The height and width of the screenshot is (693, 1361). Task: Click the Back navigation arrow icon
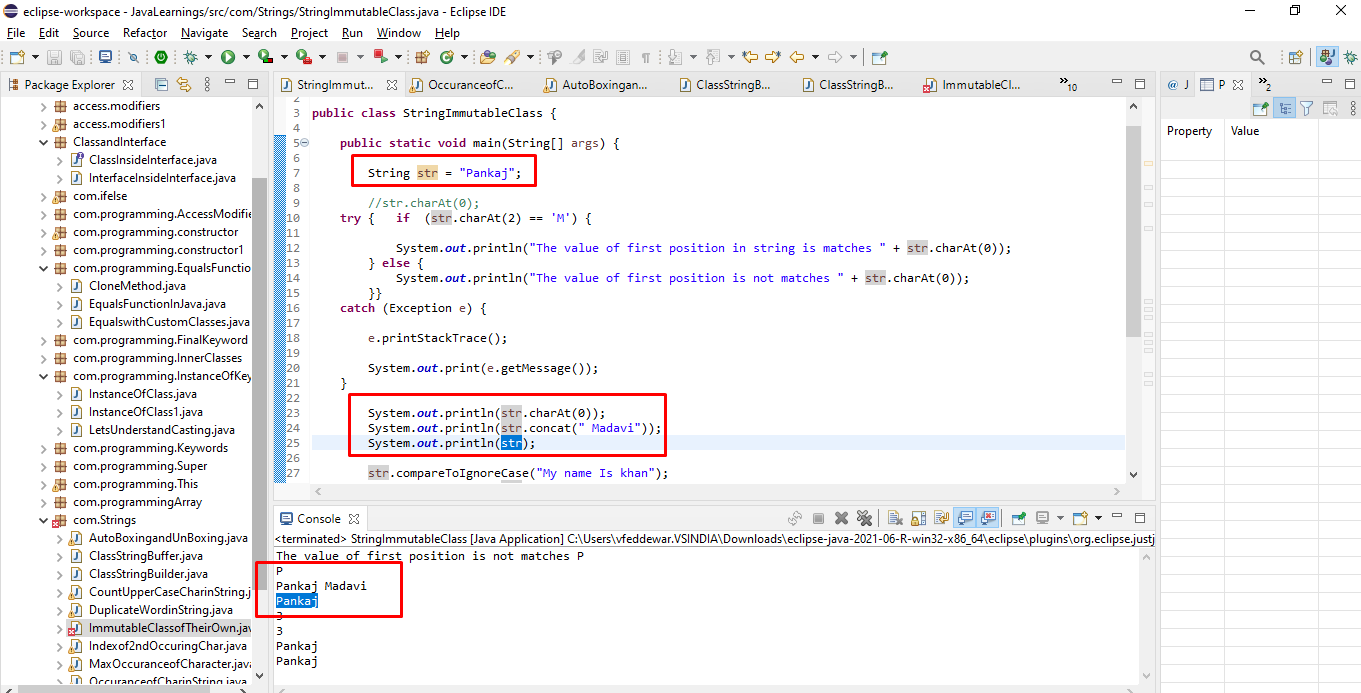pyautogui.click(x=797, y=58)
